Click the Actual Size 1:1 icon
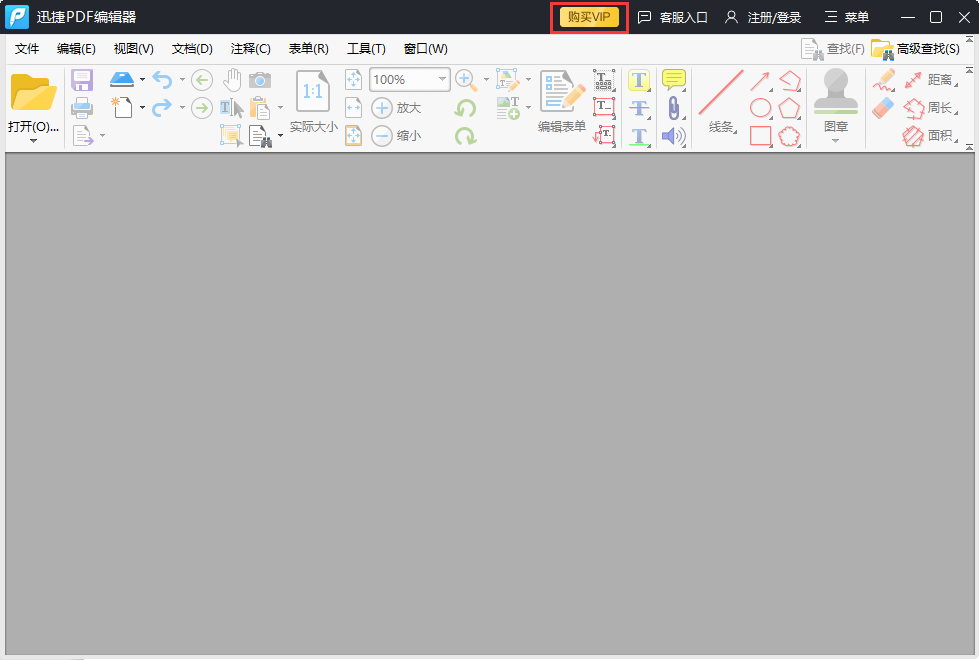Viewport: 980px width, 660px height. (312, 91)
